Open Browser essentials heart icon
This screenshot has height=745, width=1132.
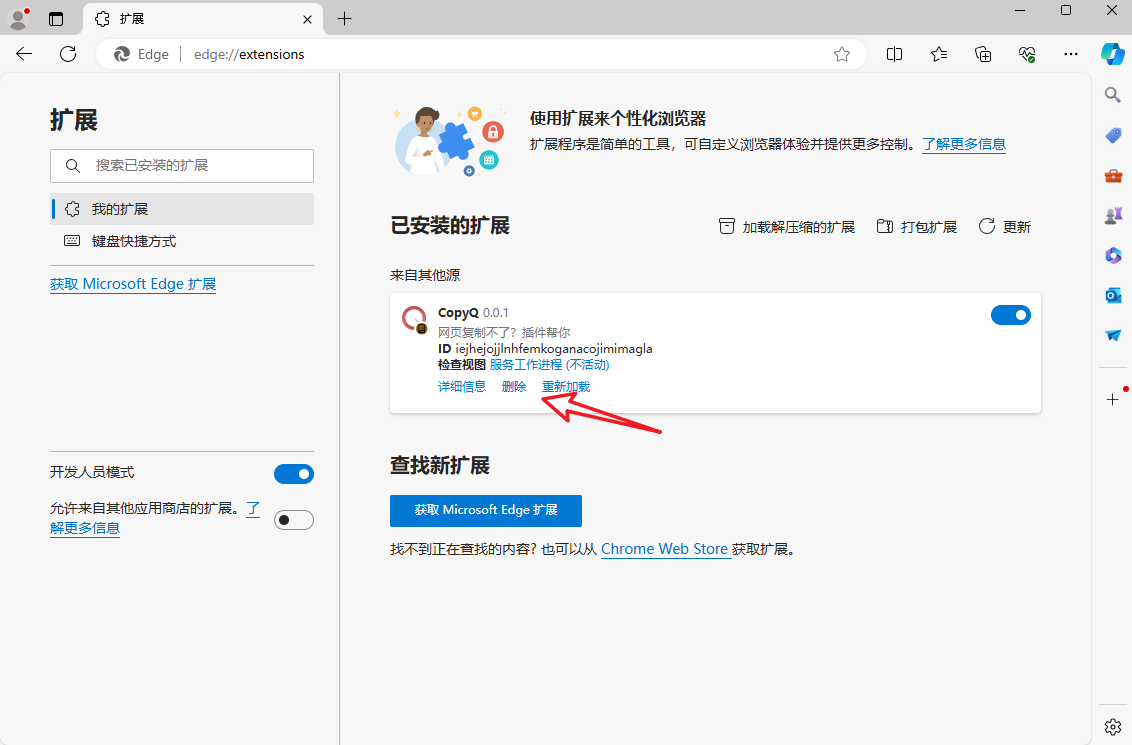tap(1027, 54)
